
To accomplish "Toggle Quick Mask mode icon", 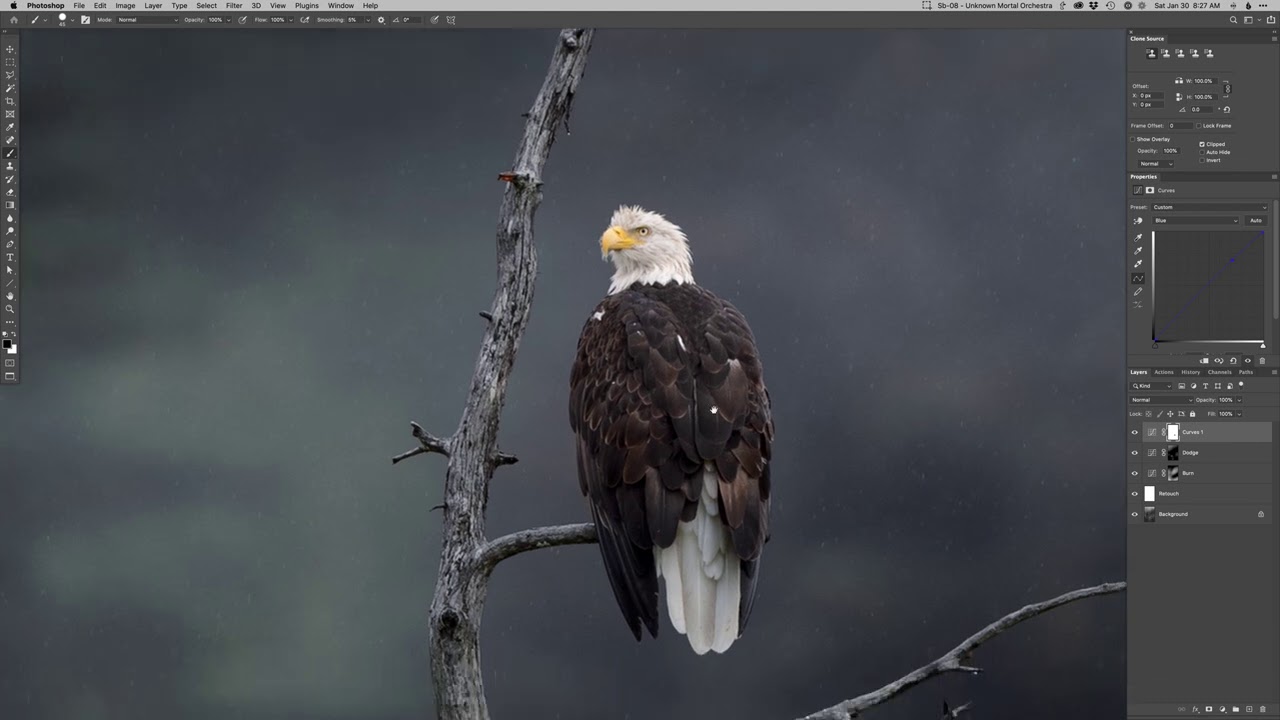I will (10, 363).
